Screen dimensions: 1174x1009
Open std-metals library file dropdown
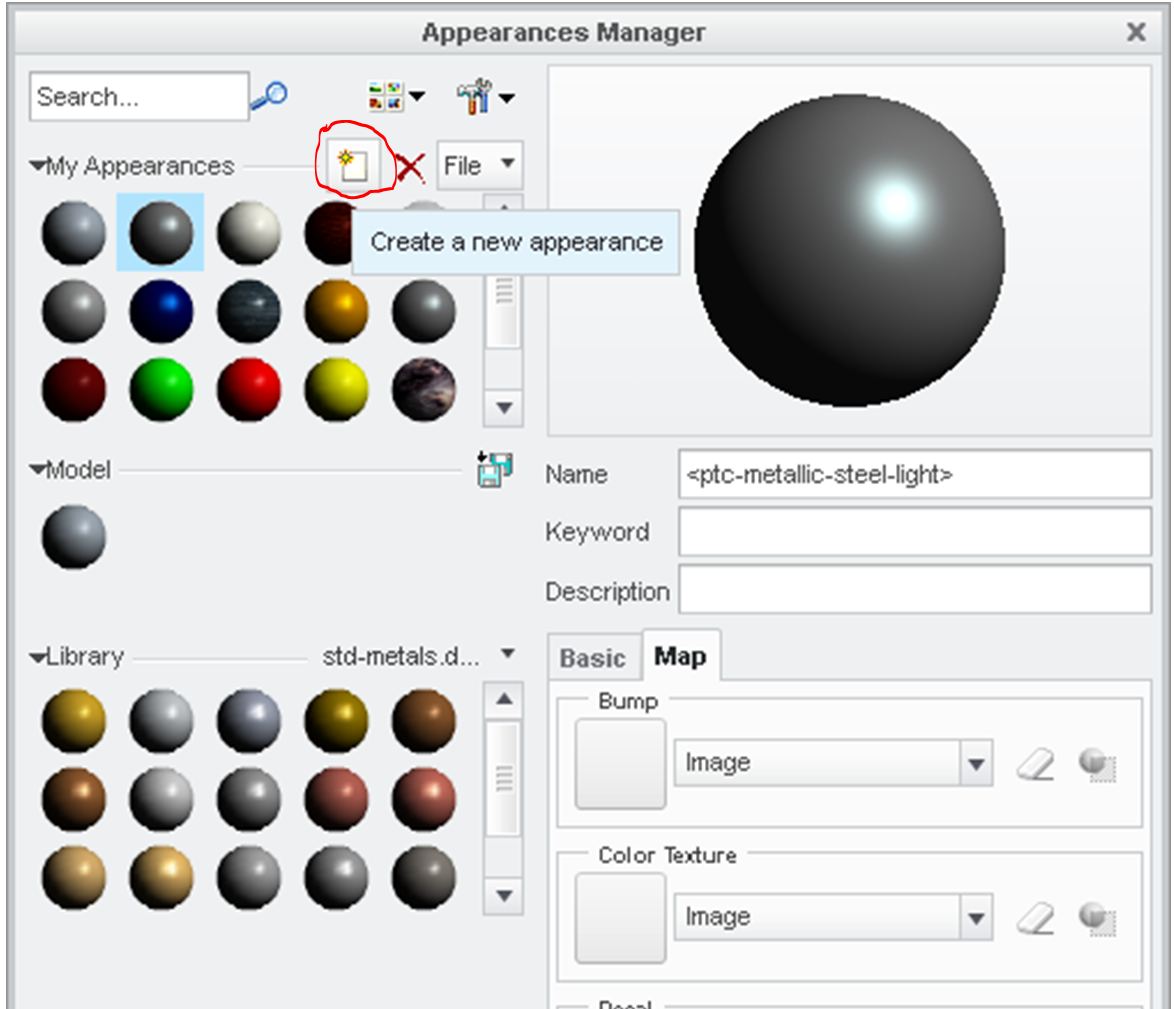[x=508, y=653]
